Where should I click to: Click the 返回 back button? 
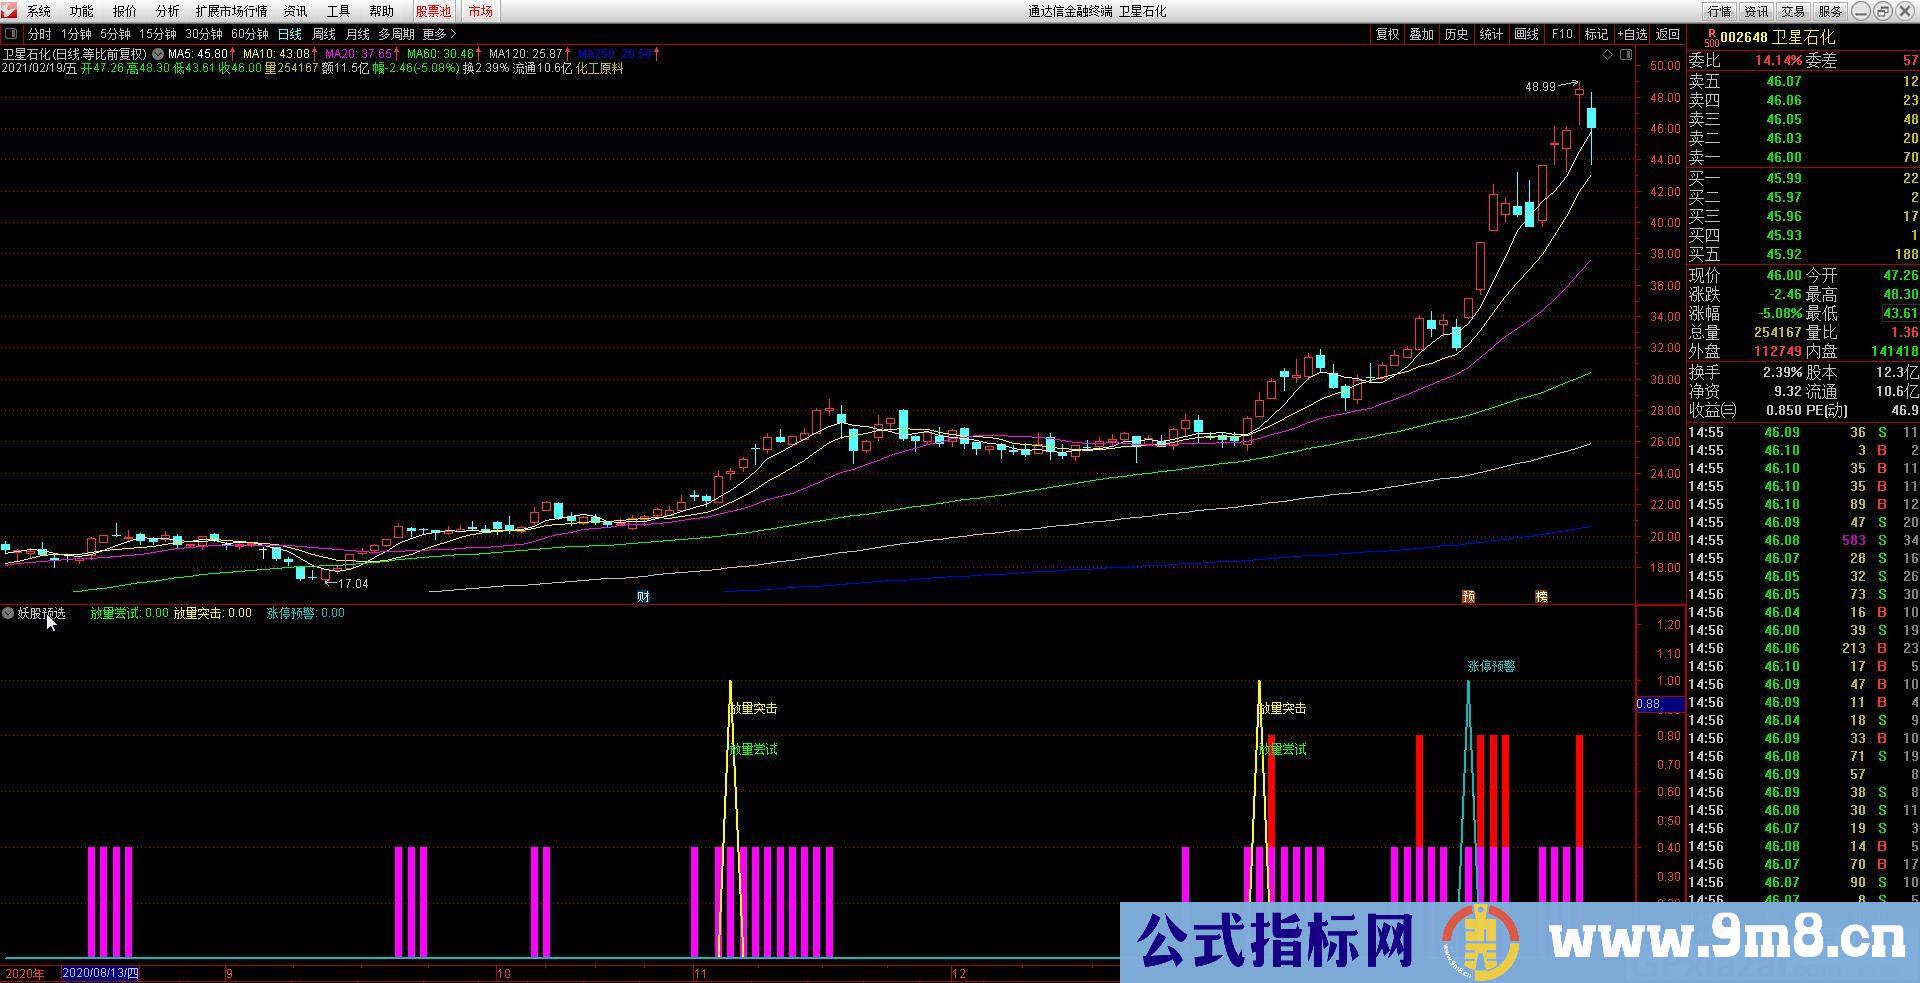[1668, 34]
